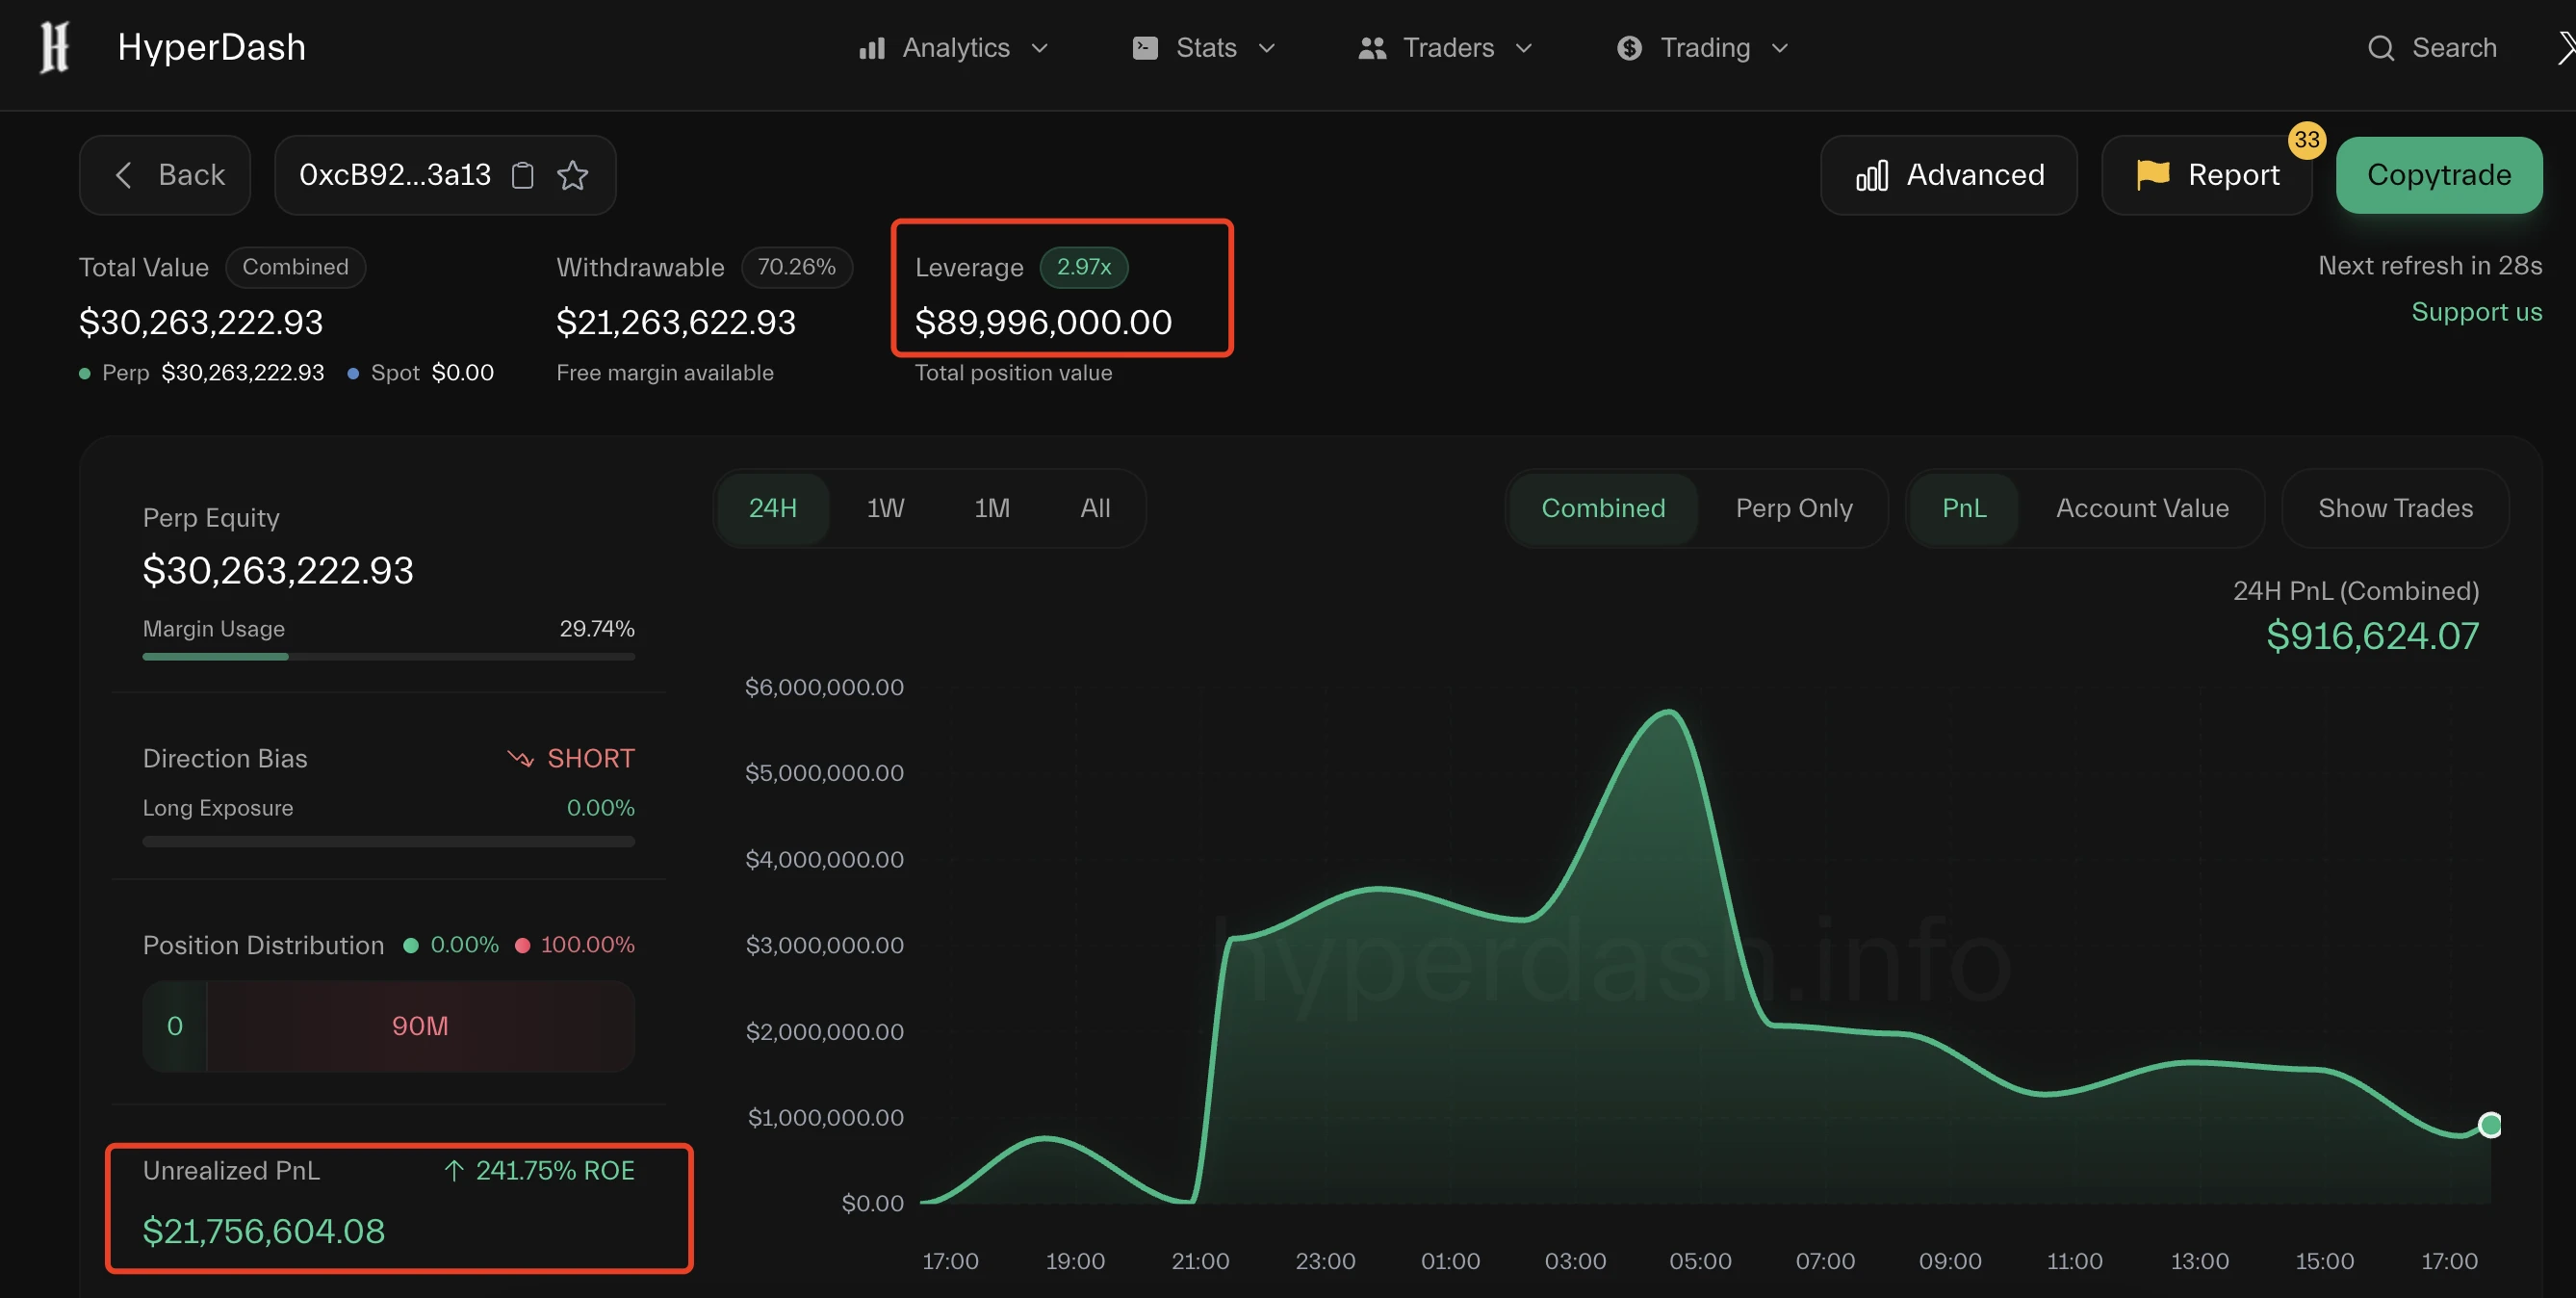This screenshot has height=1298, width=2576.
Task: Select the All timeframe tab
Action: pyautogui.click(x=1095, y=508)
